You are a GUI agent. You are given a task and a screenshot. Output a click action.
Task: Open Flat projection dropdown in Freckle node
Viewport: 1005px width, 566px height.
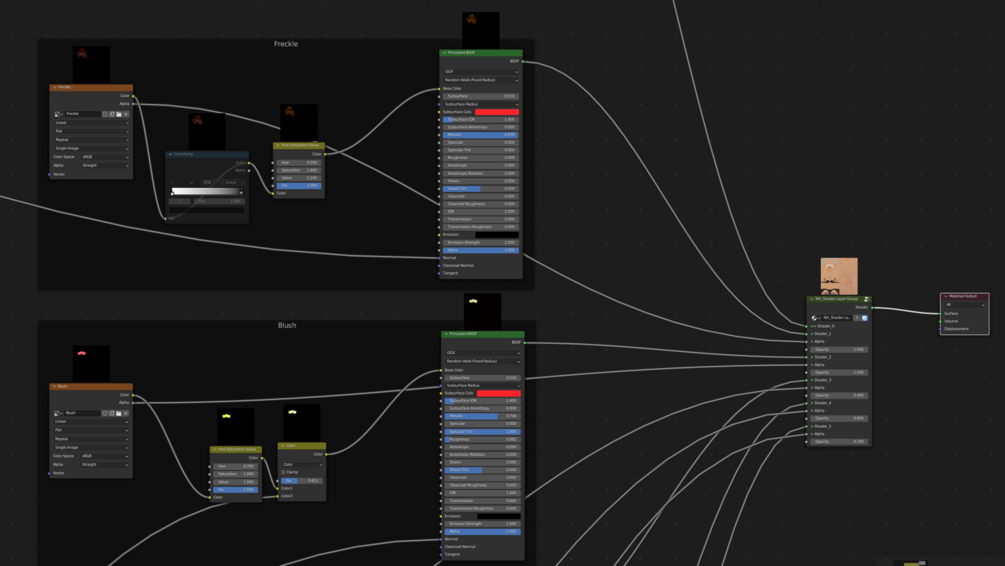(92, 131)
